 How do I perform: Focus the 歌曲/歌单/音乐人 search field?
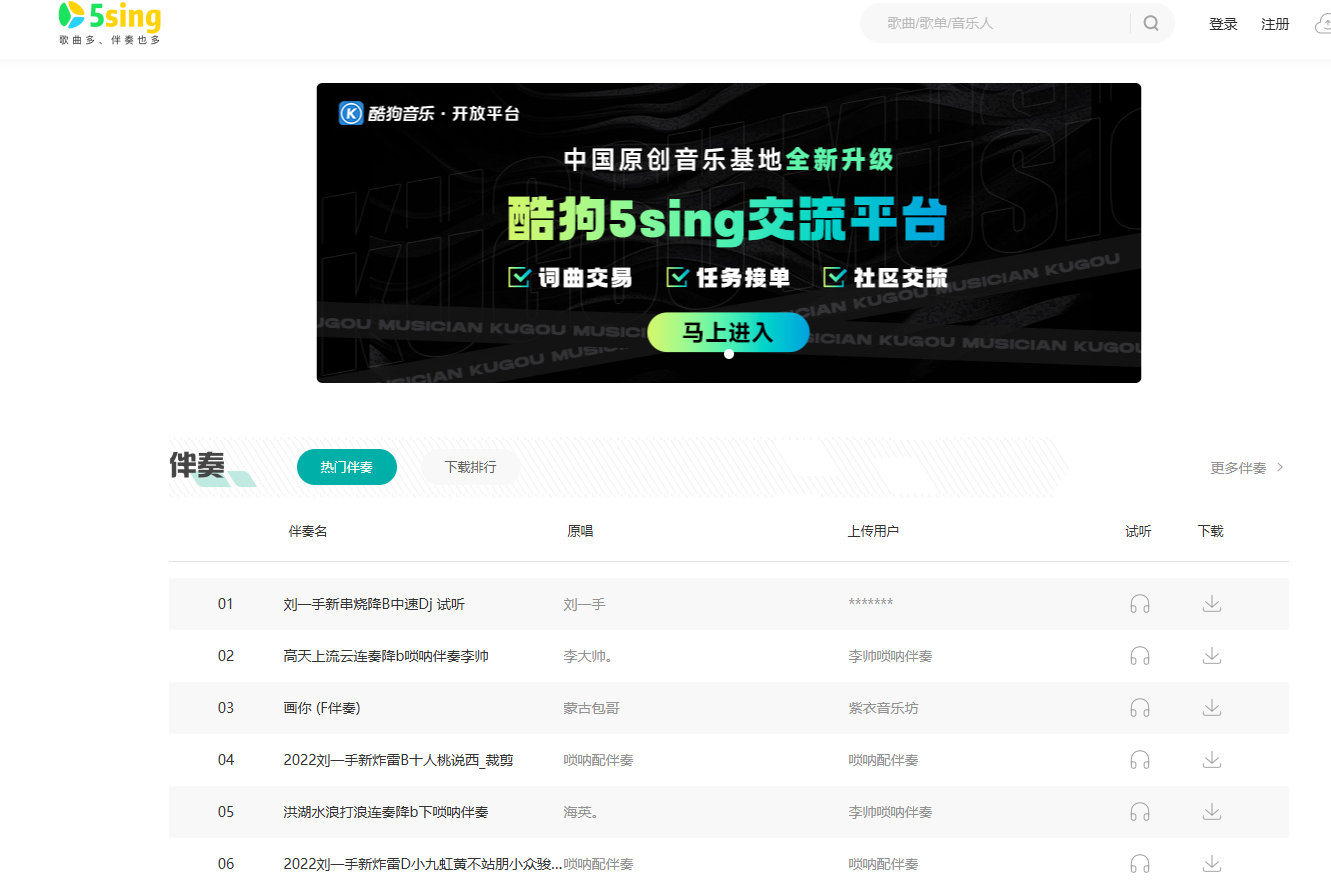1000,23
